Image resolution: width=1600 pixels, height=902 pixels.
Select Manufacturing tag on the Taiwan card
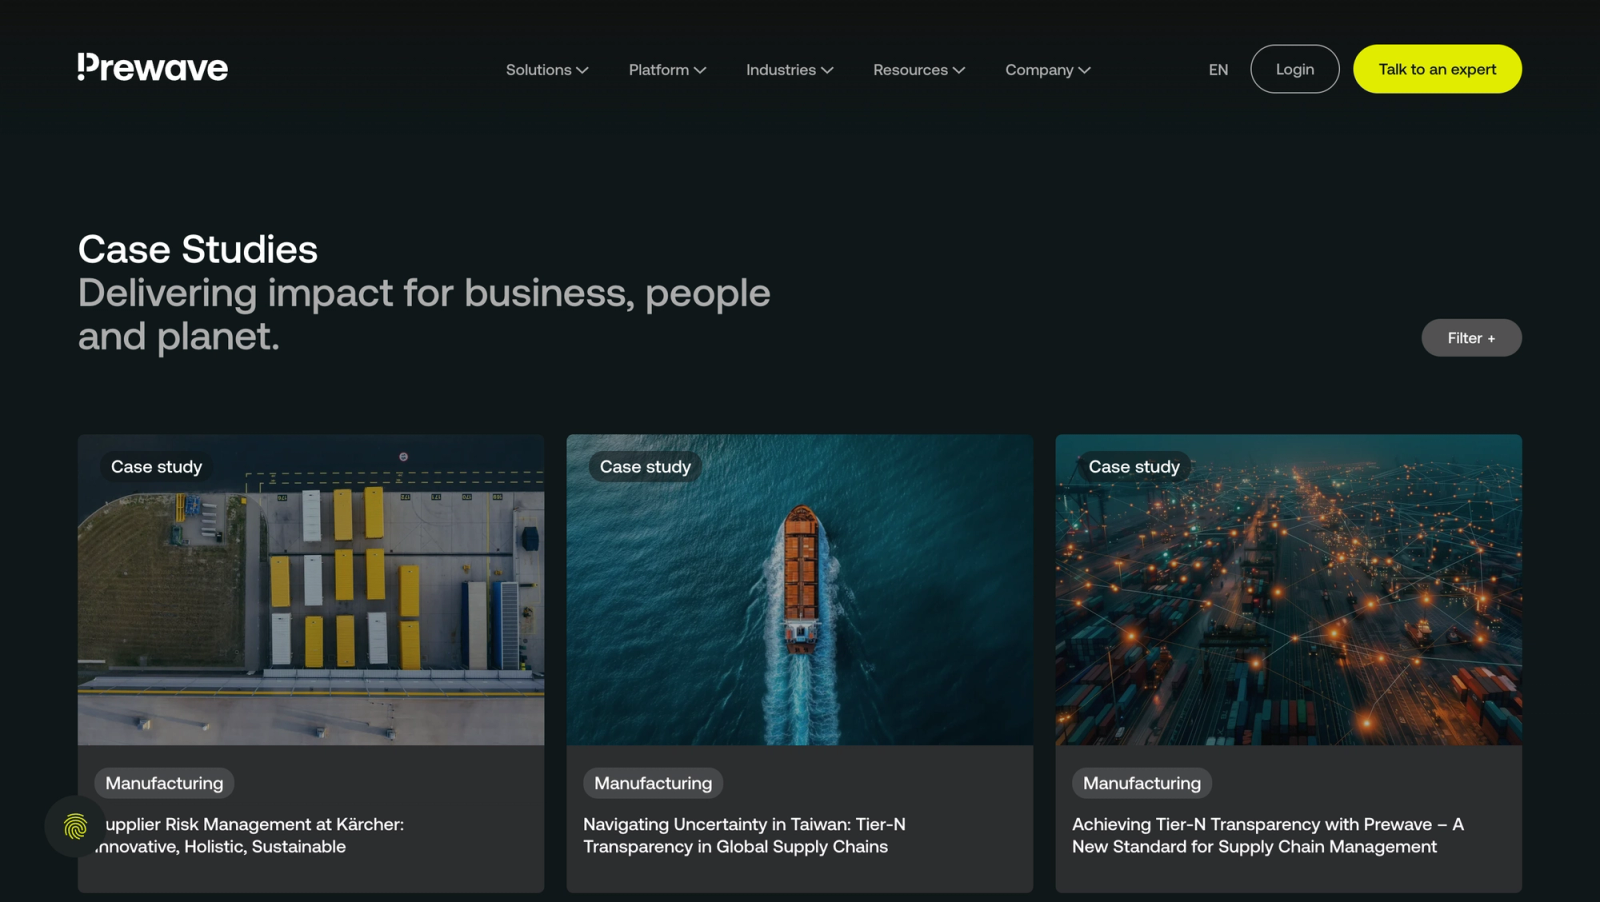(653, 783)
